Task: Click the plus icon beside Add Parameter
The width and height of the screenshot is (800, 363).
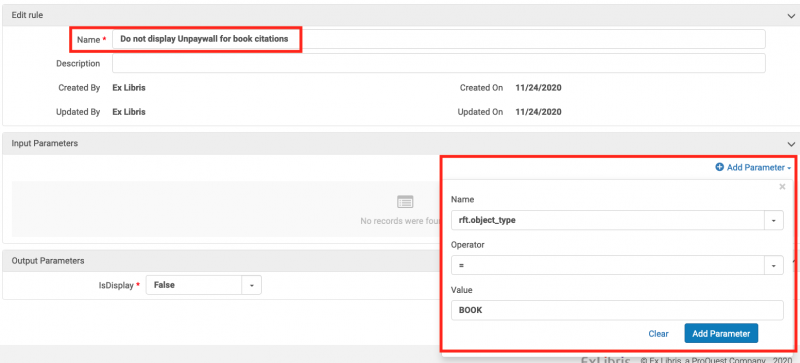Action: tap(719, 167)
